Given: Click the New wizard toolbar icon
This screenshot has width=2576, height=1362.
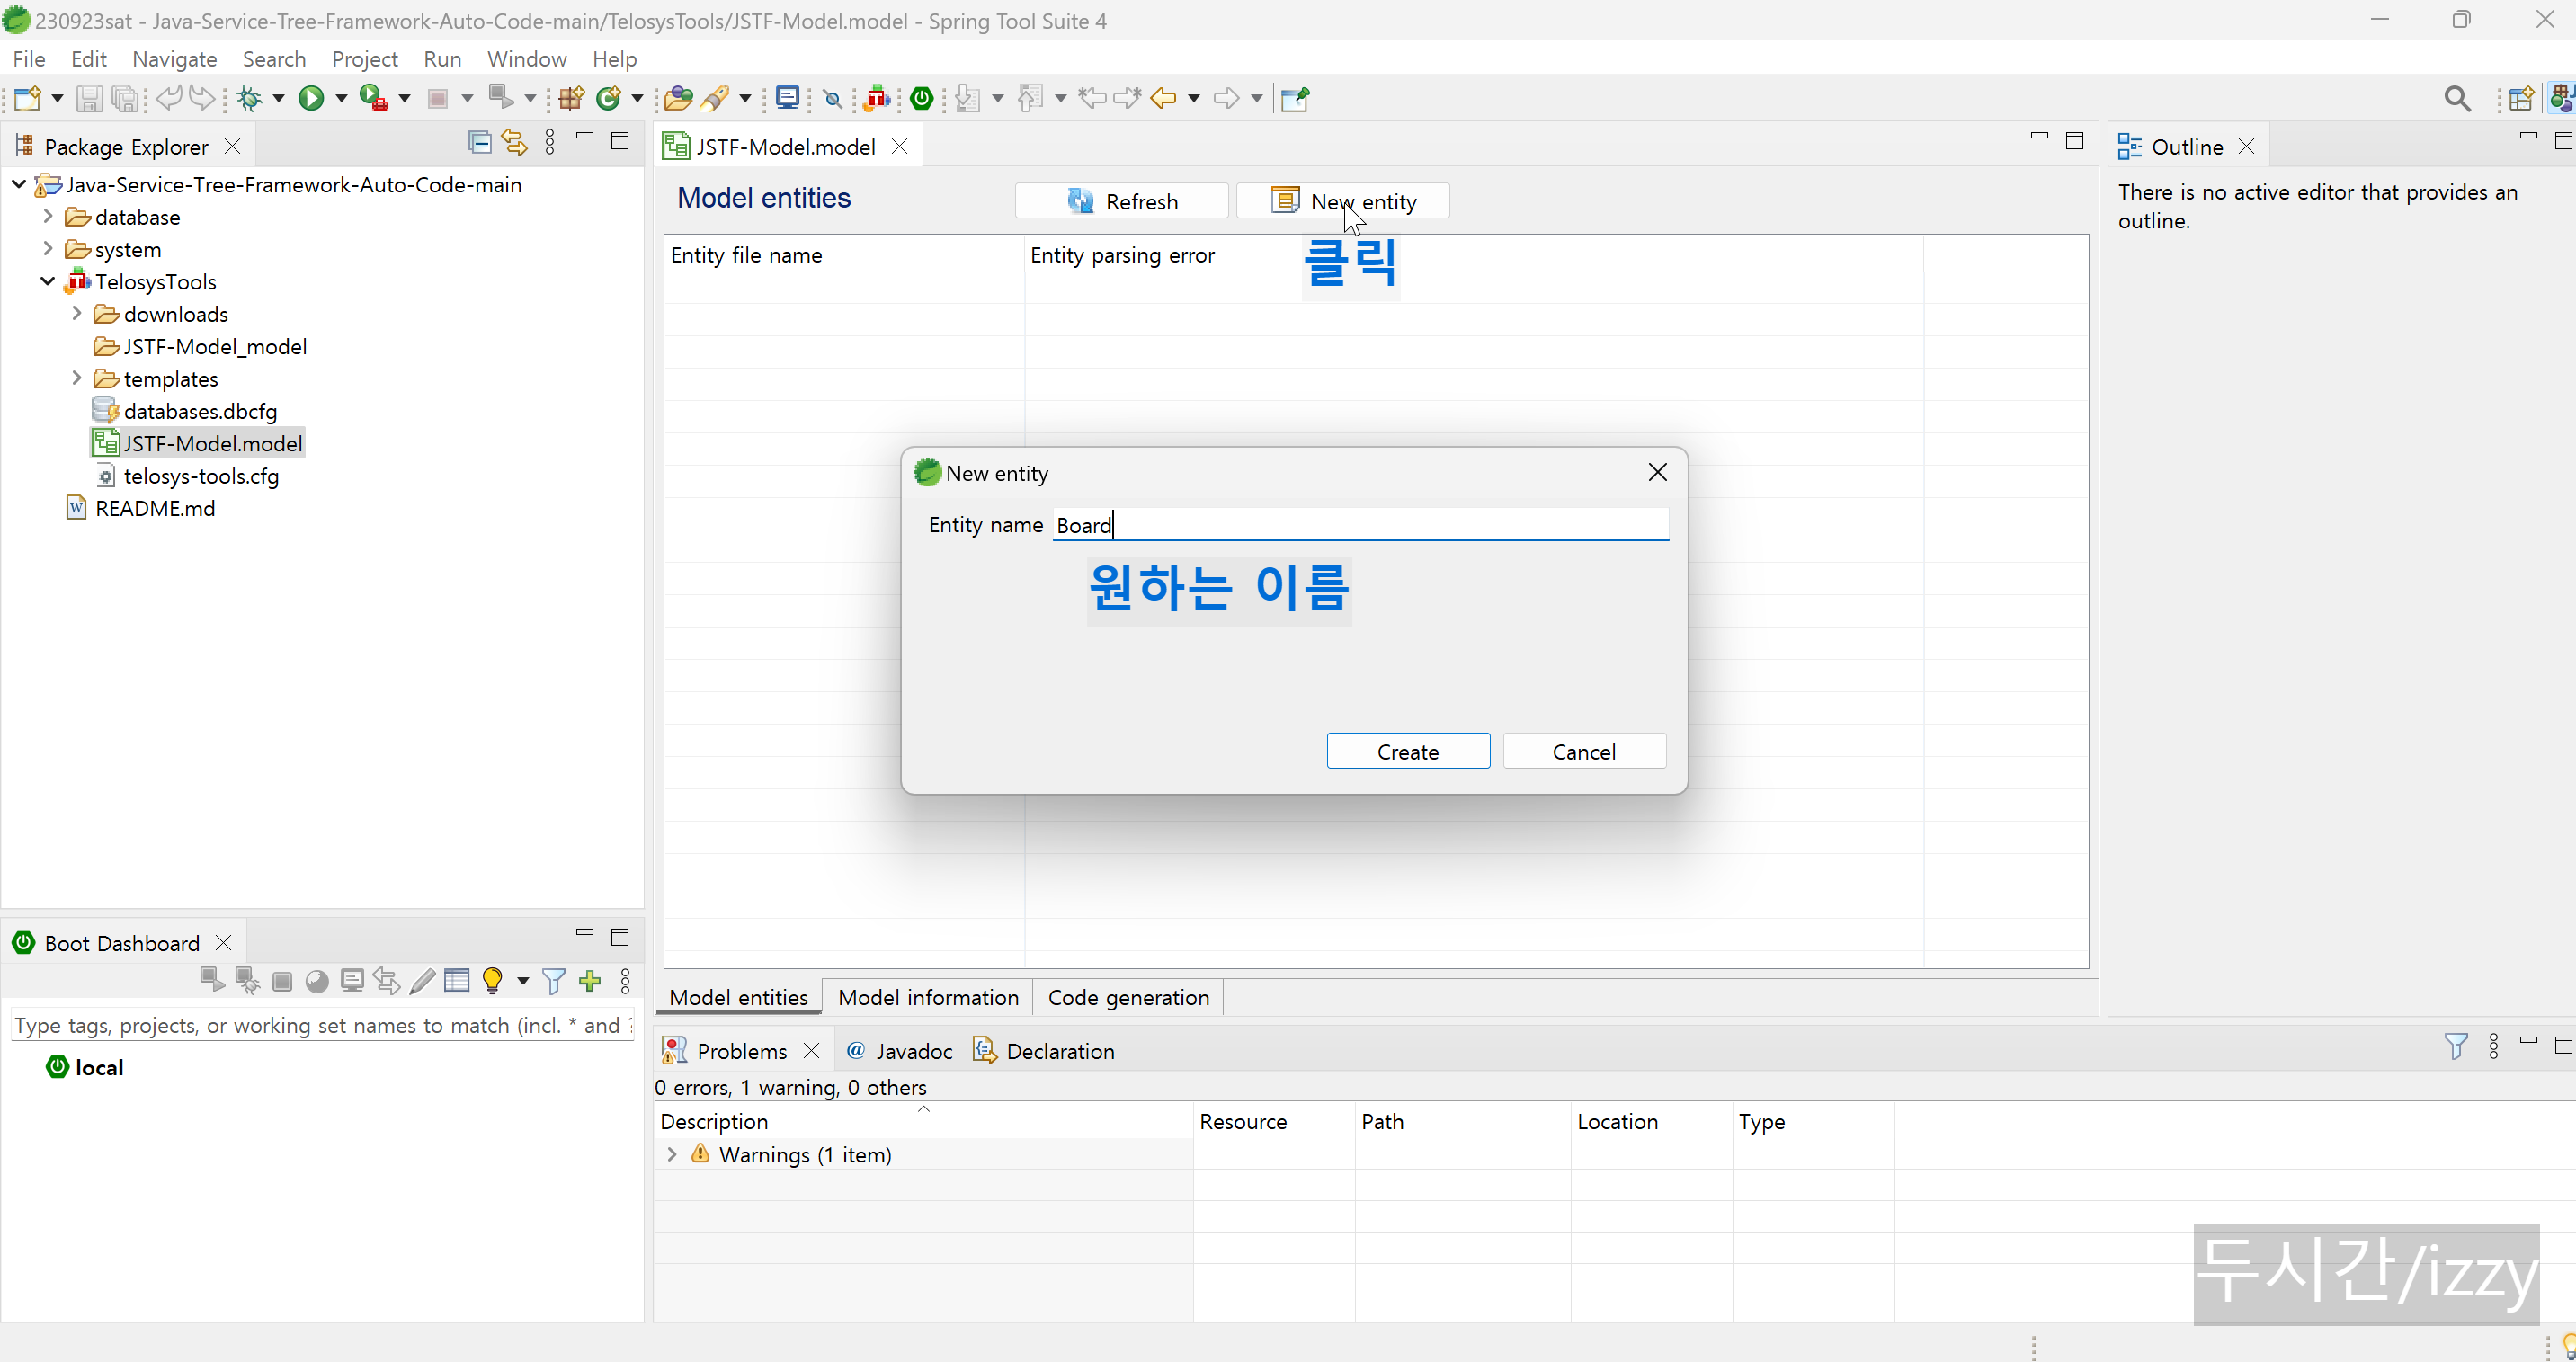Looking at the screenshot, I should 27,98.
